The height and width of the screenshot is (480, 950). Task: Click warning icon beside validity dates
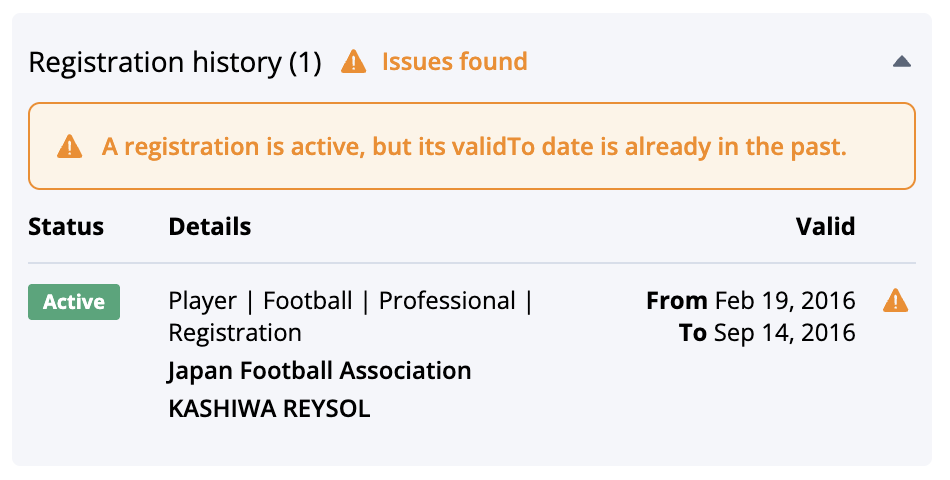pyautogui.click(x=895, y=301)
